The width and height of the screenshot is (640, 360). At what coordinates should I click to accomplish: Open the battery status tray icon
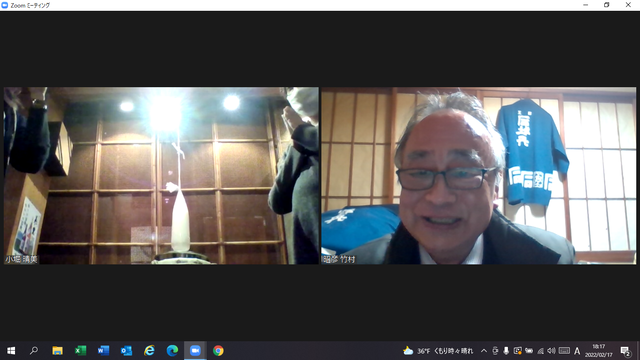(529, 351)
